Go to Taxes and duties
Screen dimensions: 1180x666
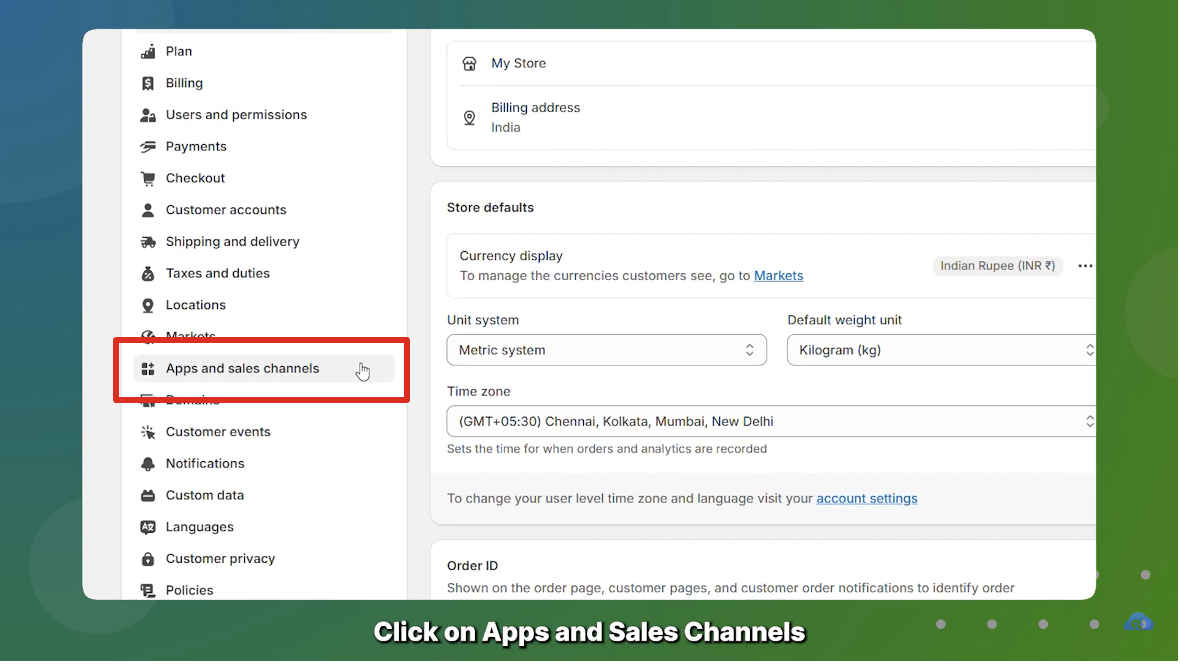coord(217,272)
